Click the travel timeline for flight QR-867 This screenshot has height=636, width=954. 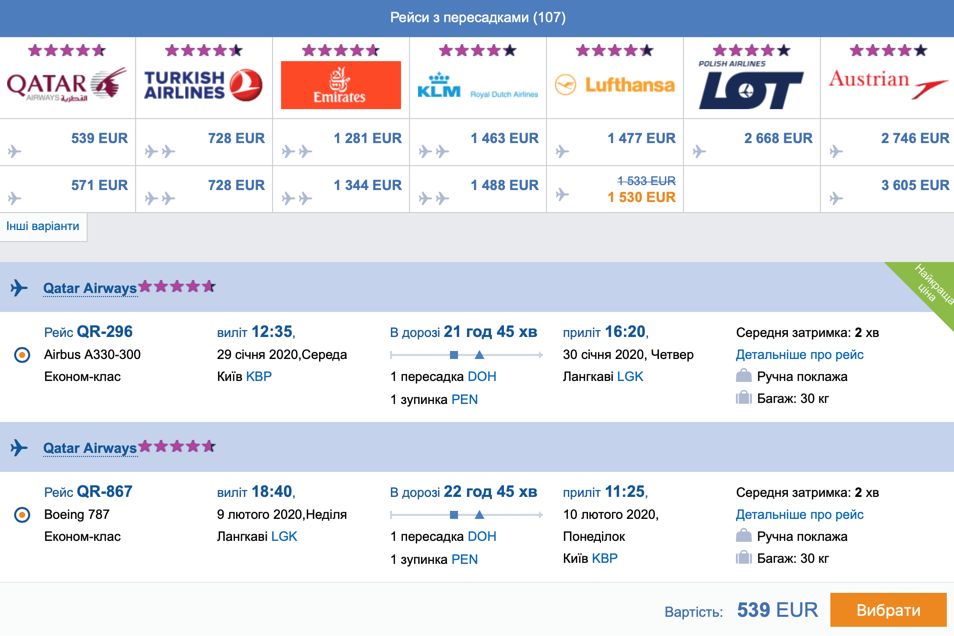tap(466, 515)
